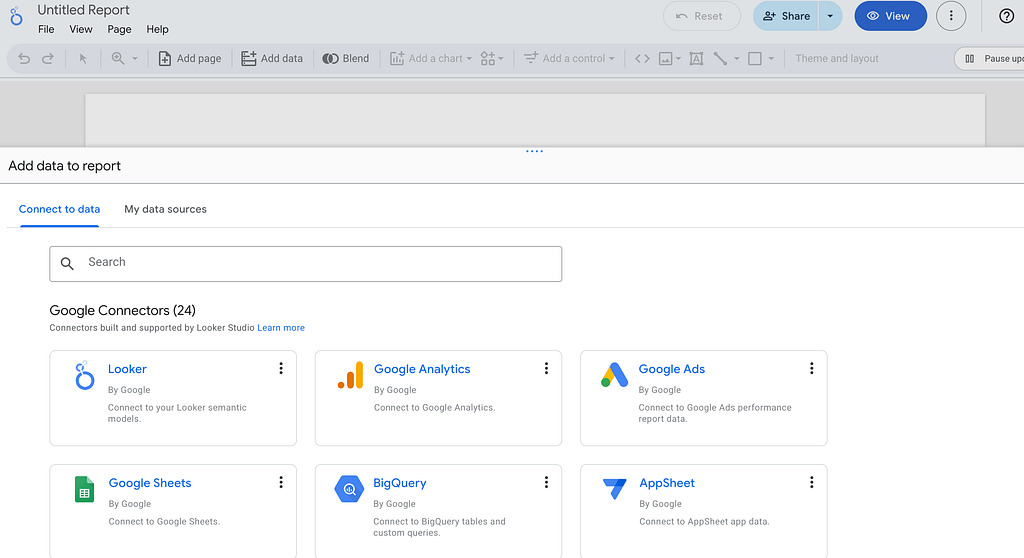Select the BigQuery connector icon

349,489
